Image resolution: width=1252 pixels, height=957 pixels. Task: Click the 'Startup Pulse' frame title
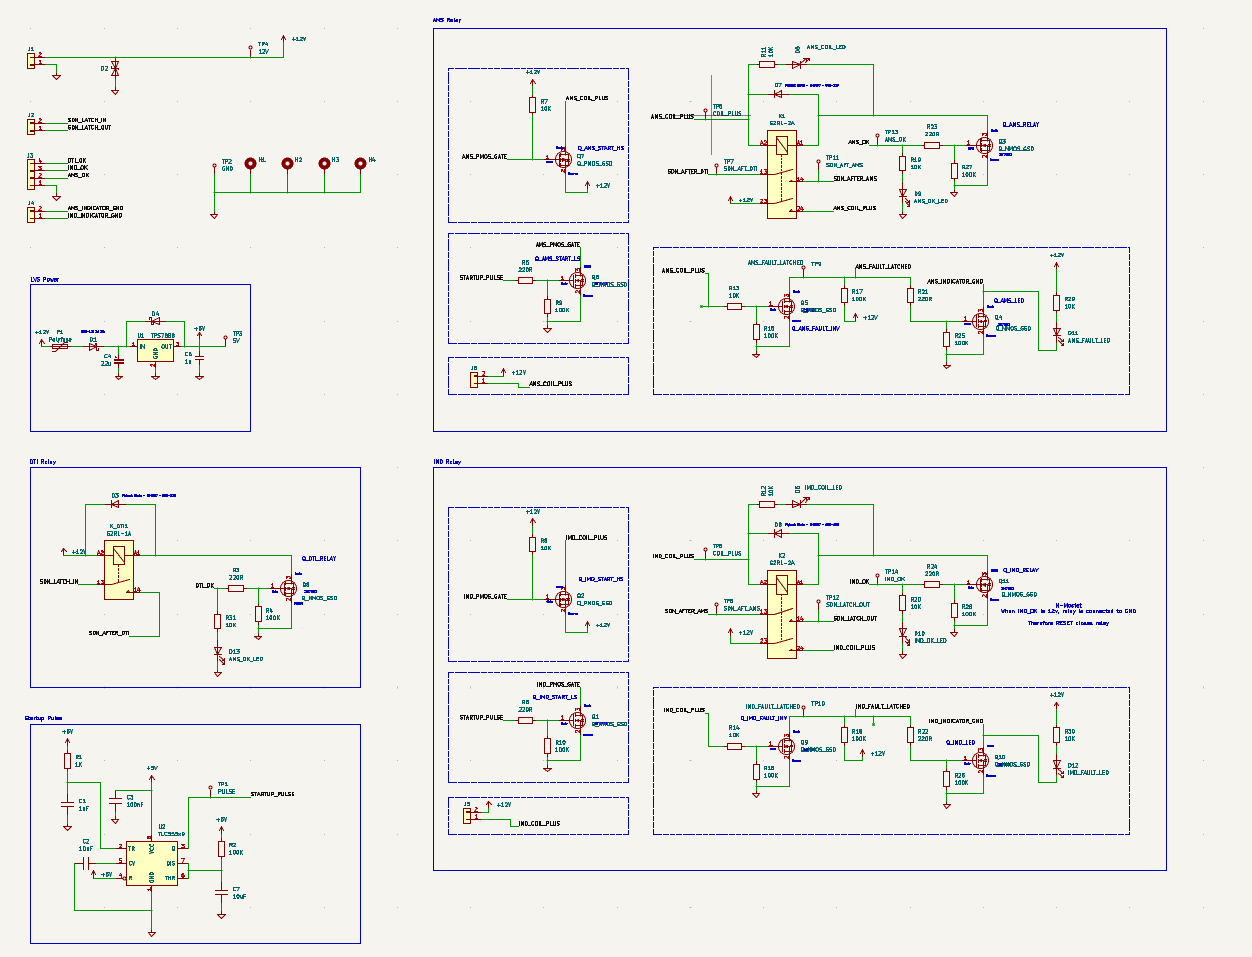point(44,718)
